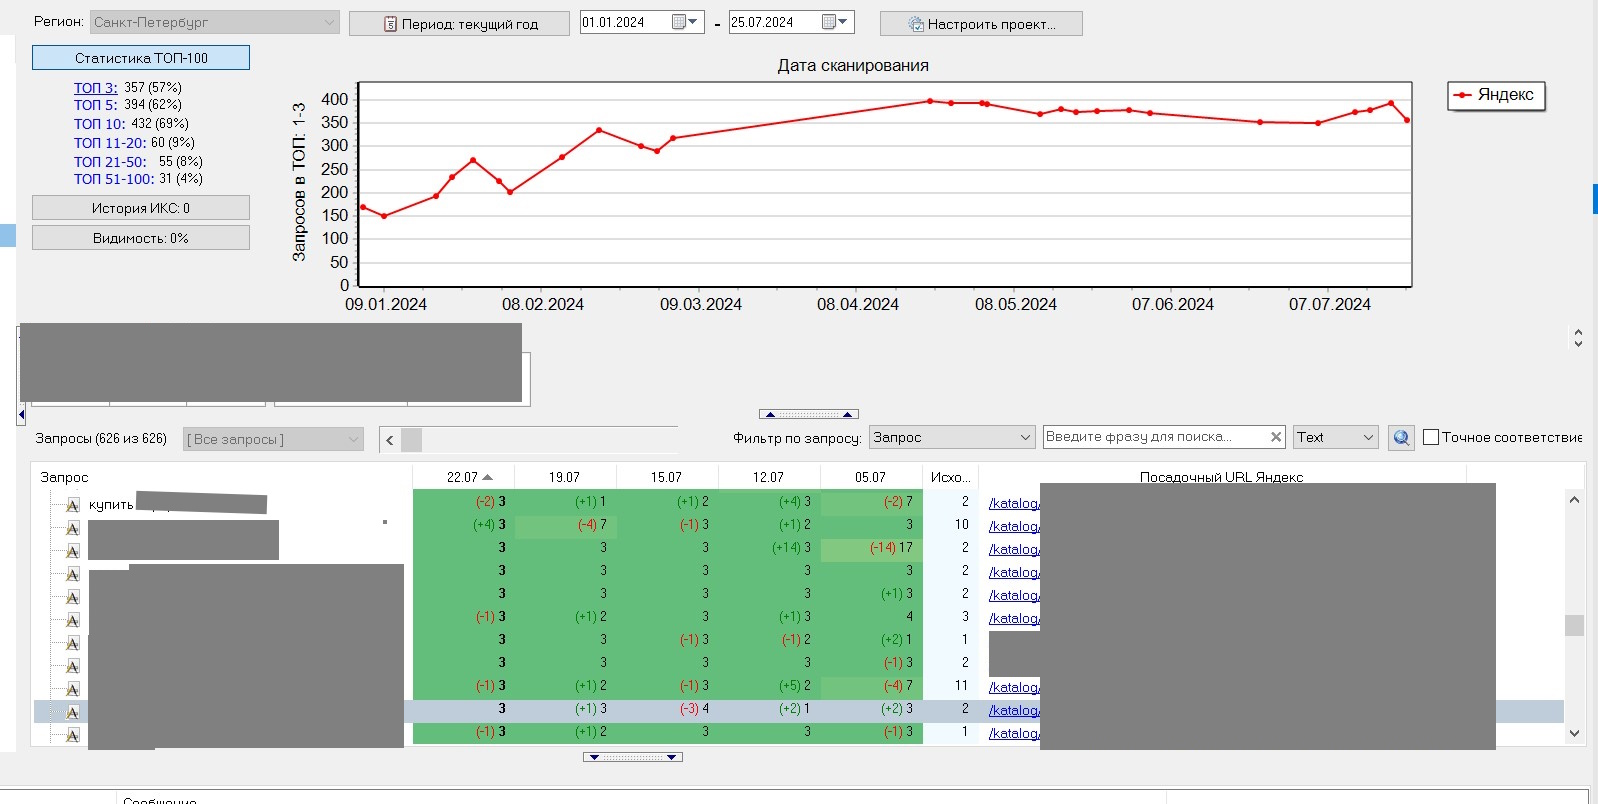The image size is (1598, 804).
Task: Click the horizontal scrollbar thumb next to '[Все запросы]'
Action: coord(411,439)
